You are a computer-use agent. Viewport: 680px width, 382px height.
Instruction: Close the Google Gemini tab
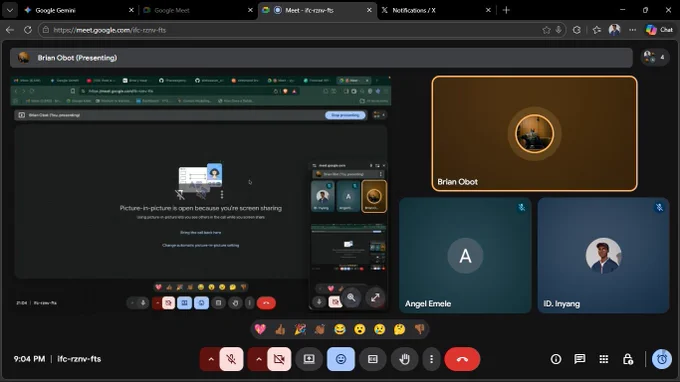(131, 10)
